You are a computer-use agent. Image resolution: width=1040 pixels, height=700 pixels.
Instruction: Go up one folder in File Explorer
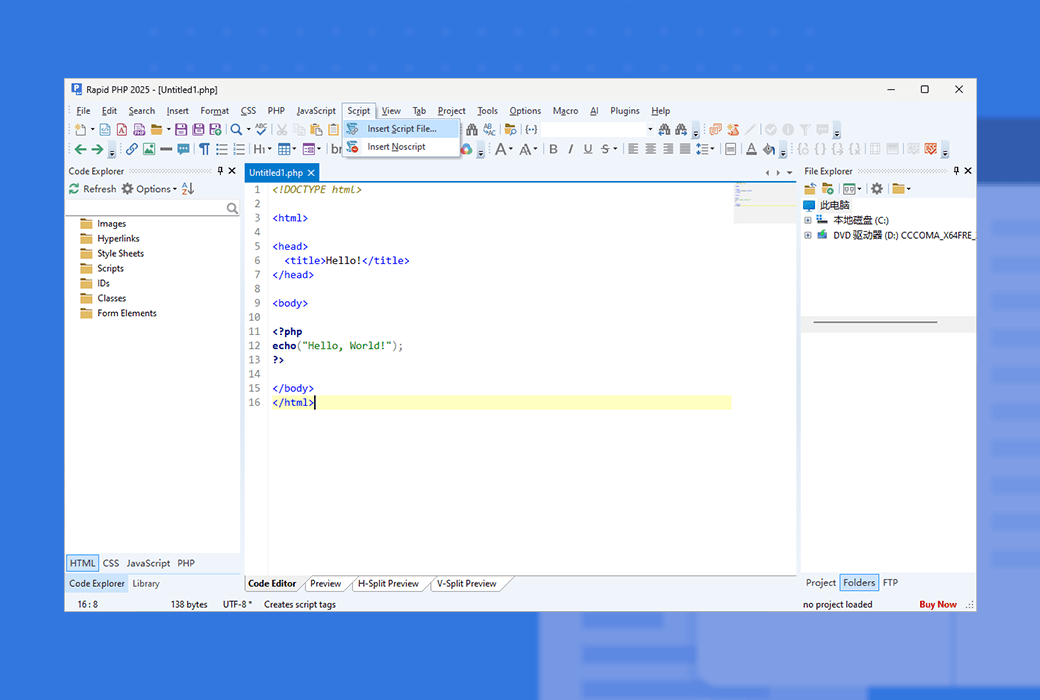pyautogui.click(x=810, y=189)
